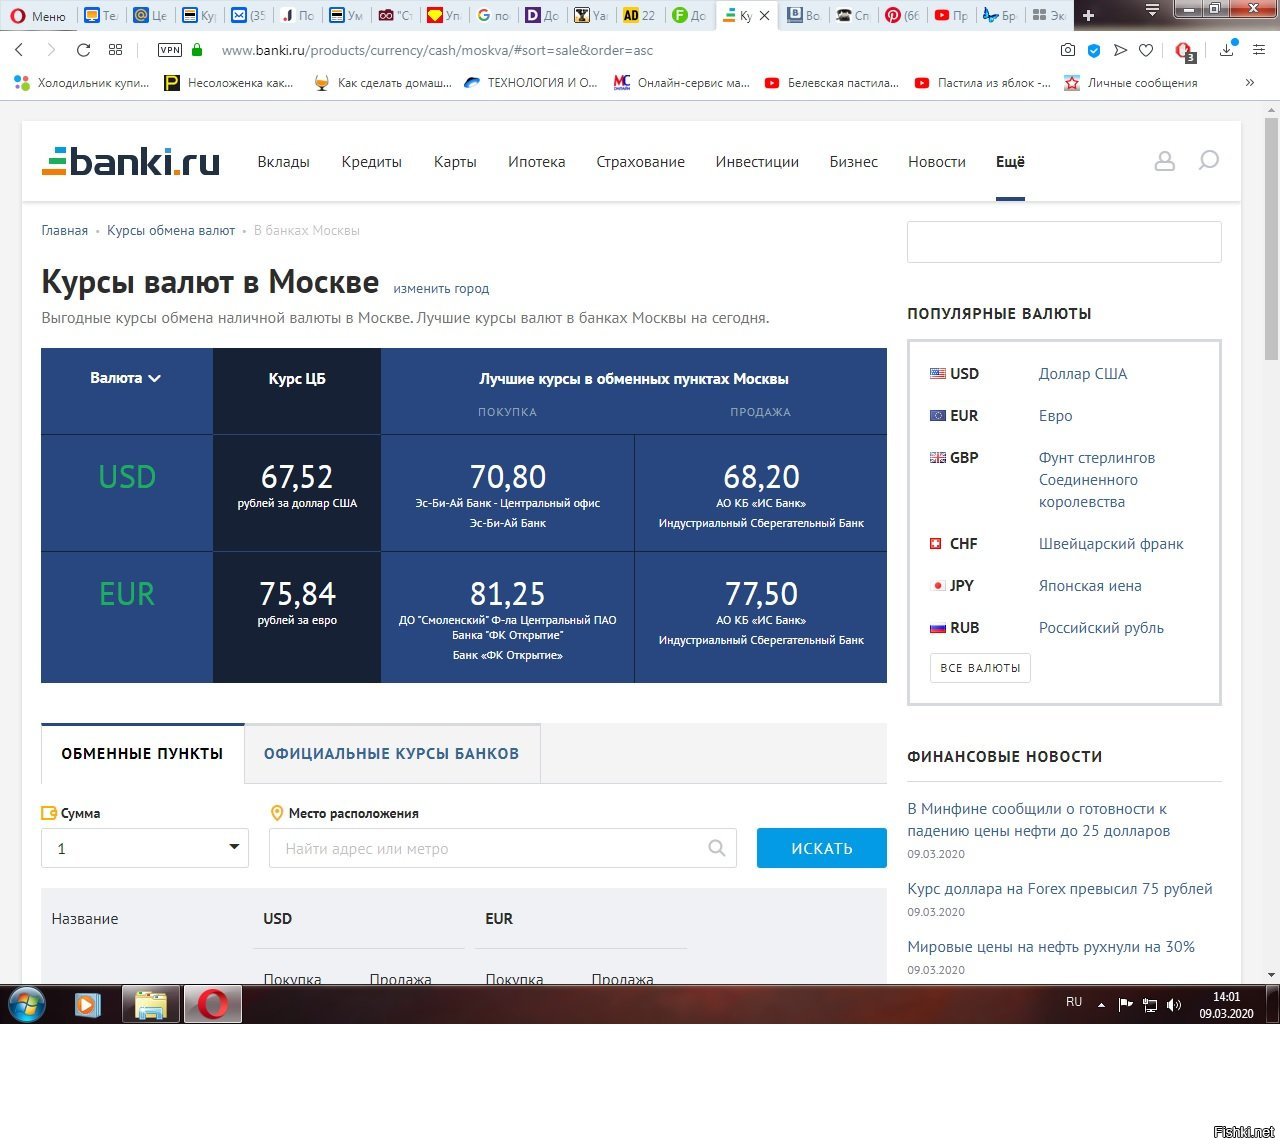Image resolution: width=1280 pixels, height=1144 pixels.
Task: Expand the Ещё menu item
Action: [1010, 162]
